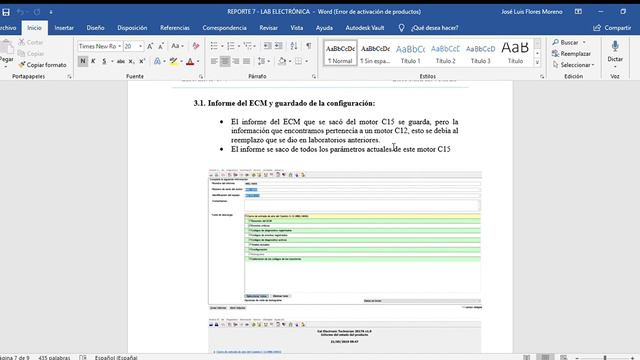Switch to the Vista tab
Screen dimensions: 640x360
tap(297, 28)
